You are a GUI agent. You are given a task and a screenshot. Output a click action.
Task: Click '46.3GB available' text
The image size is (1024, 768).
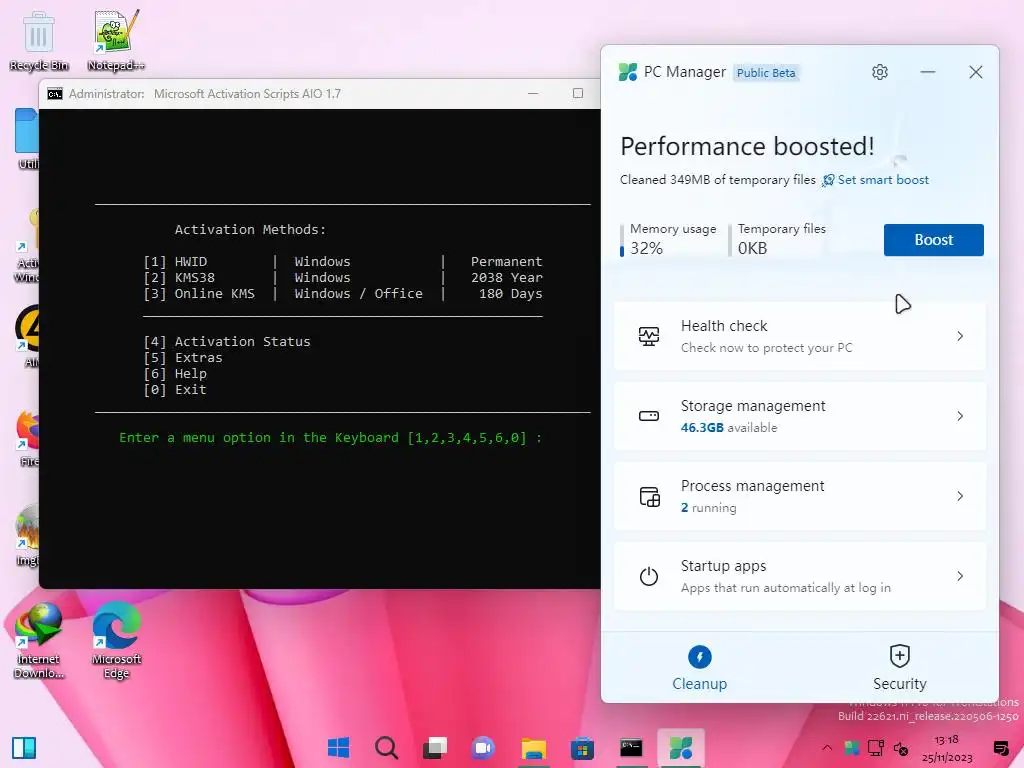(729, 428)
